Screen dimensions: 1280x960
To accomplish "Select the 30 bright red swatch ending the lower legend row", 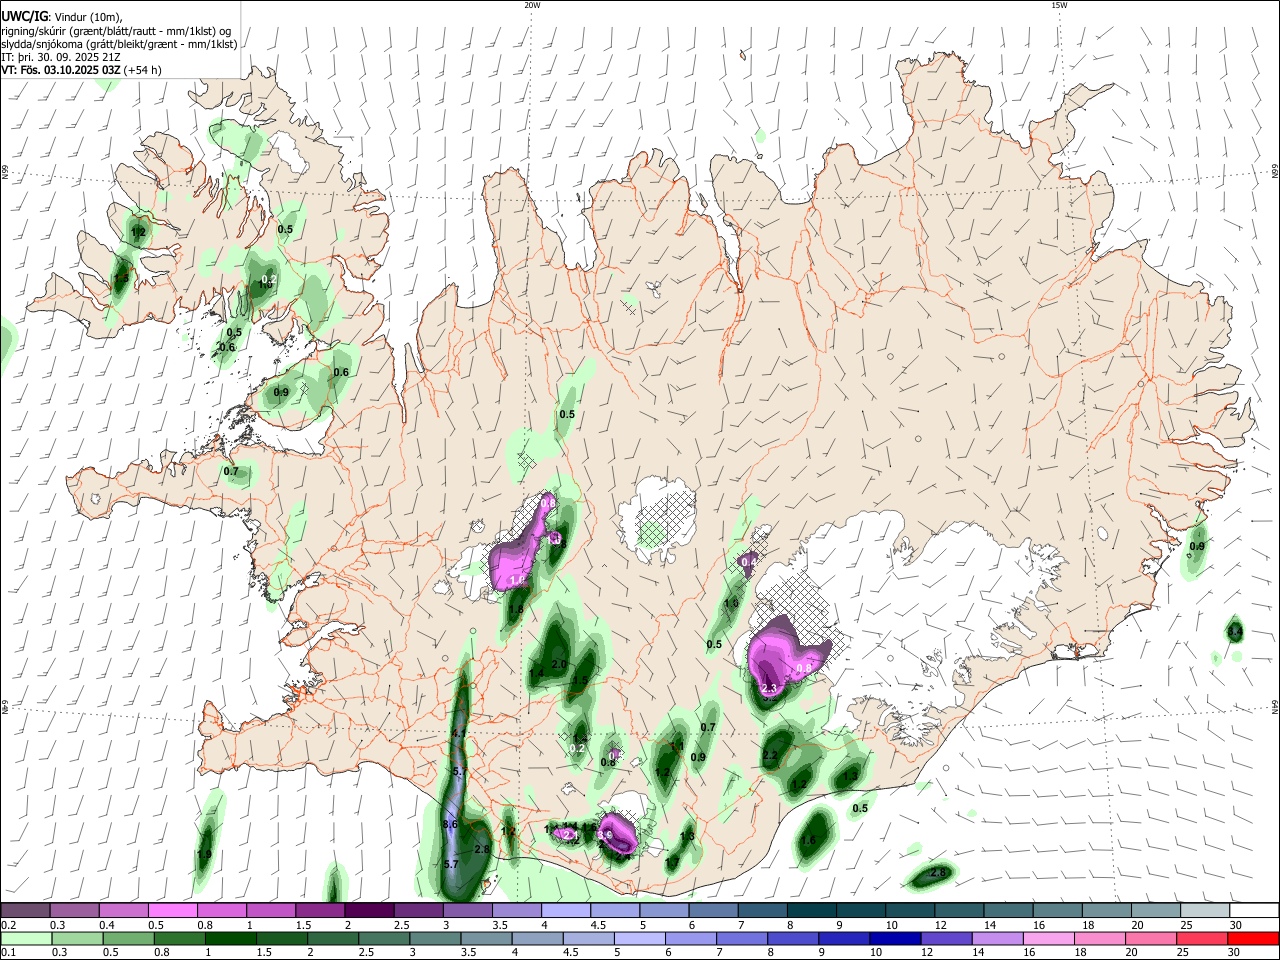I will coord(1254,938).
